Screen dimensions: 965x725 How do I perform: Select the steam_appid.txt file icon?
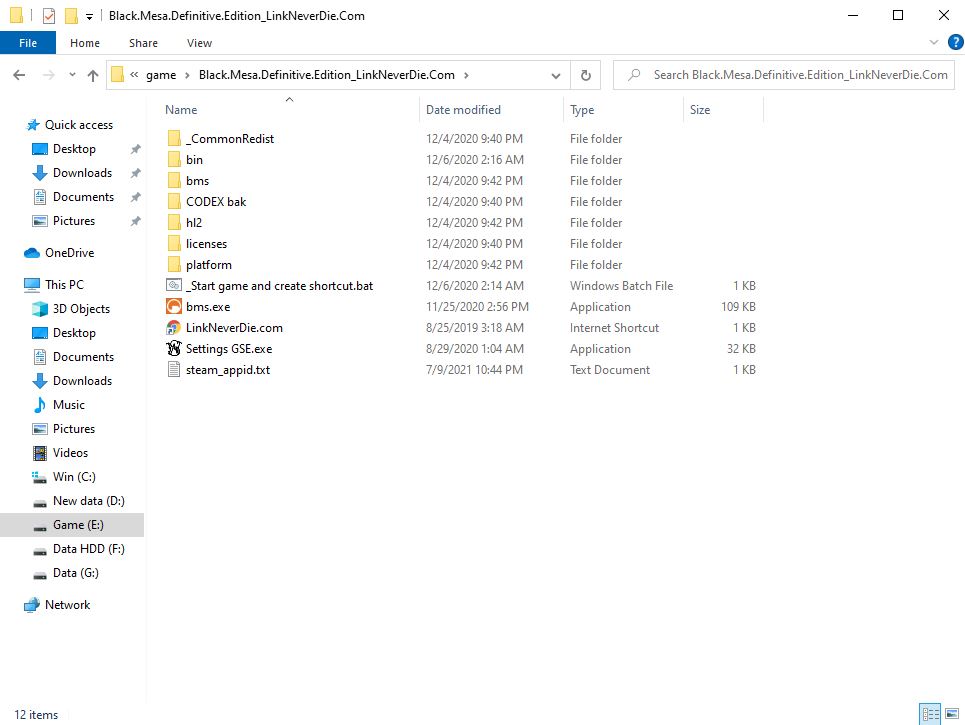(x=174, y=370)
